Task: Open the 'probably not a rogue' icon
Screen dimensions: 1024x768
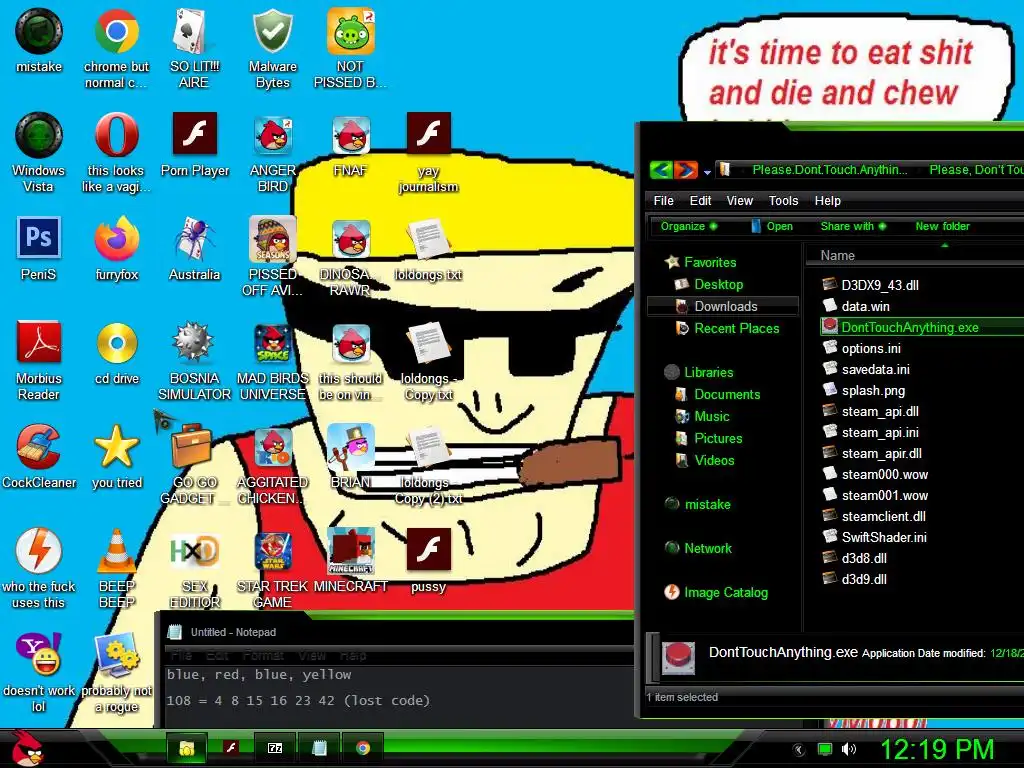Action: click(116, 672)
